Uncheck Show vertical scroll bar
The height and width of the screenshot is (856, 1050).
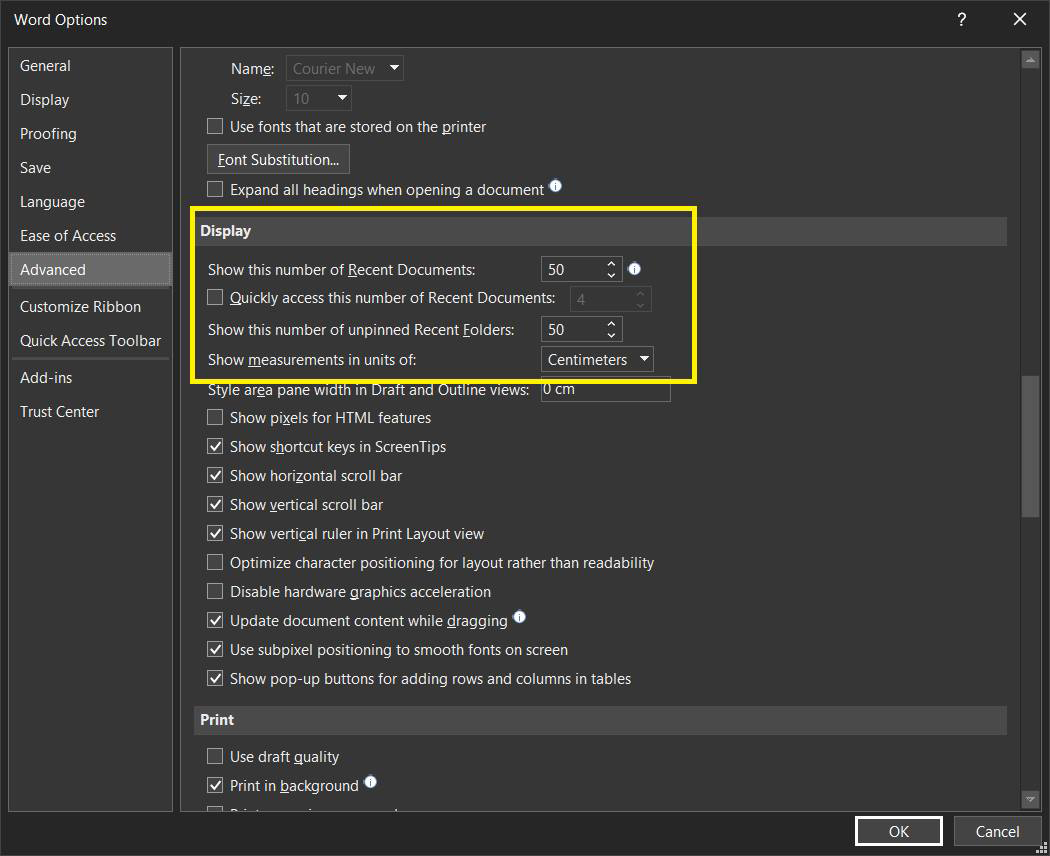point(215,505)
